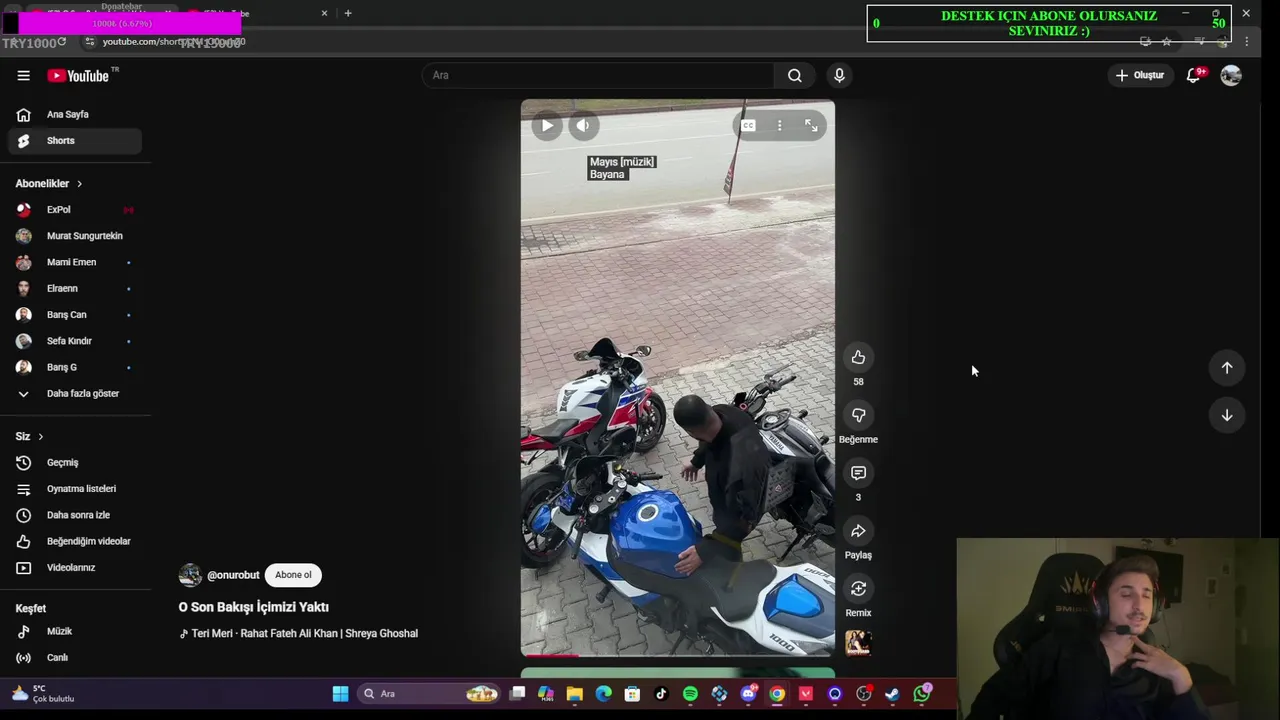This screenshot has width=1280, height=720.
Task: Go to the next short with down arrow
Action: click(1227, 415)
